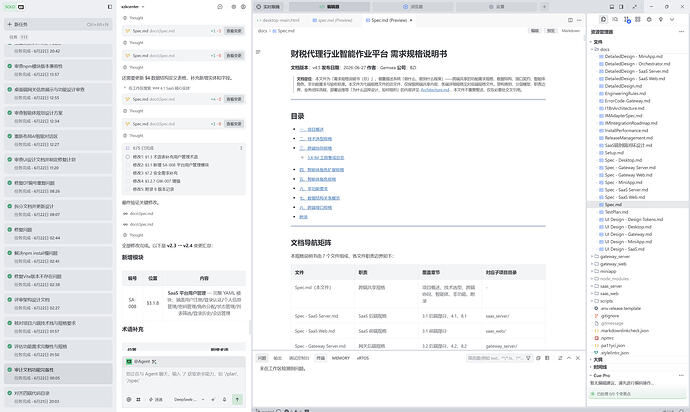
Task: Split the Spec.md editor view
Action: (570, 20)
